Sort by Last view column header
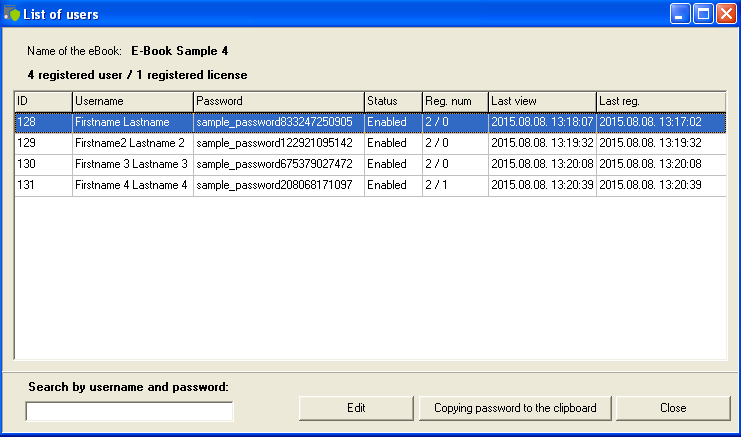 click(x=541, y=101)
